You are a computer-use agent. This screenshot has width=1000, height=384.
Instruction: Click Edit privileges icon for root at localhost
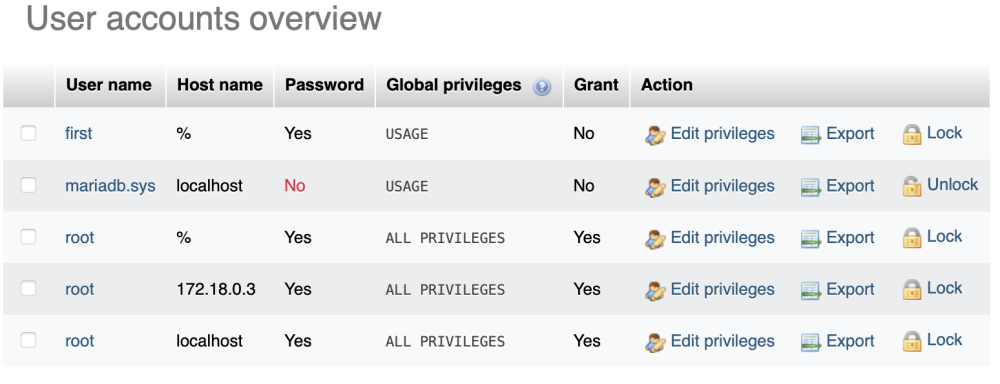pos(655,343)
